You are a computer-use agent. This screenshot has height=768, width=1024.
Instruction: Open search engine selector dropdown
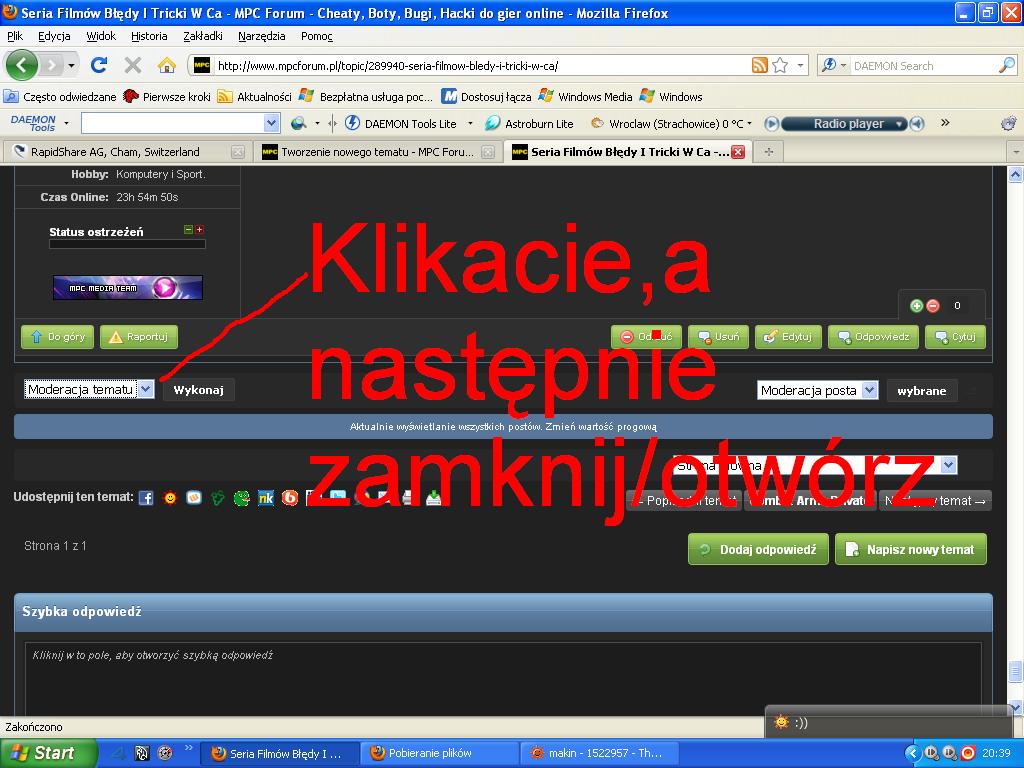coord(842,65)
